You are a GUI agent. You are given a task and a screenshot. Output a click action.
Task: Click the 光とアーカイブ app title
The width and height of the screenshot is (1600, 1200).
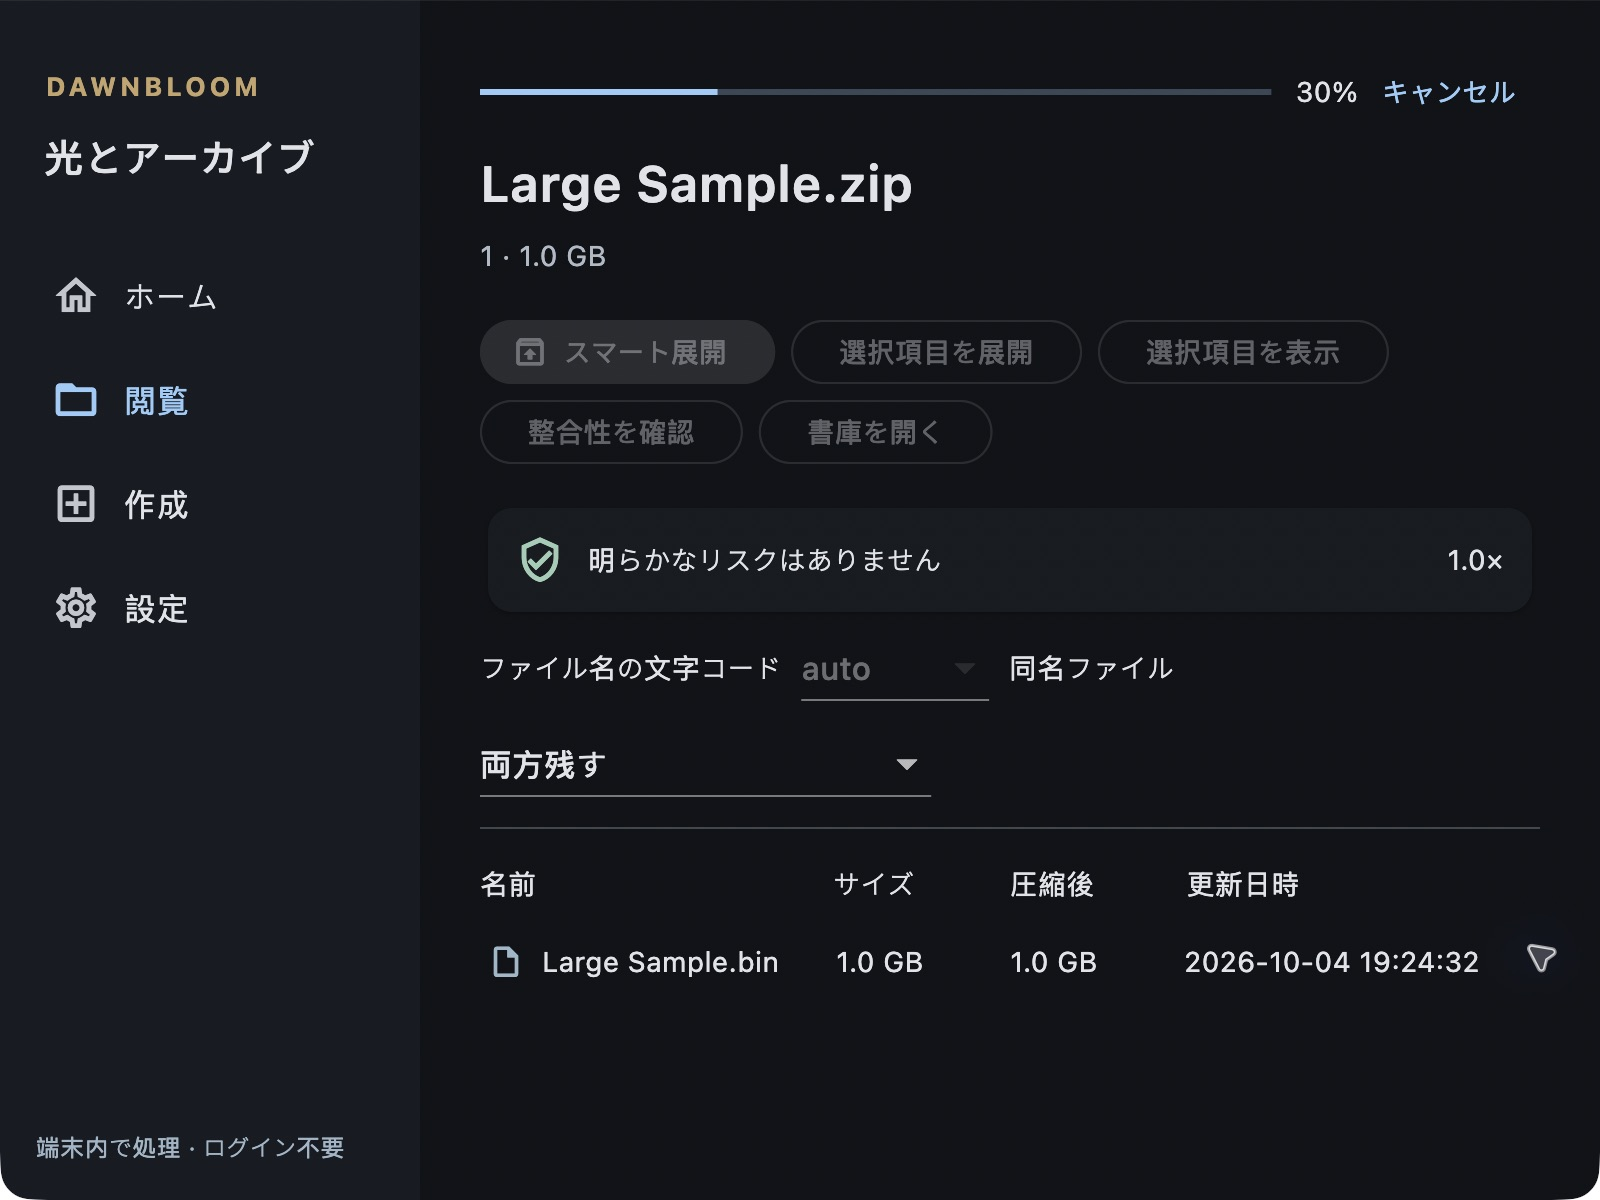pyautogui.click(x=180, y=158)
